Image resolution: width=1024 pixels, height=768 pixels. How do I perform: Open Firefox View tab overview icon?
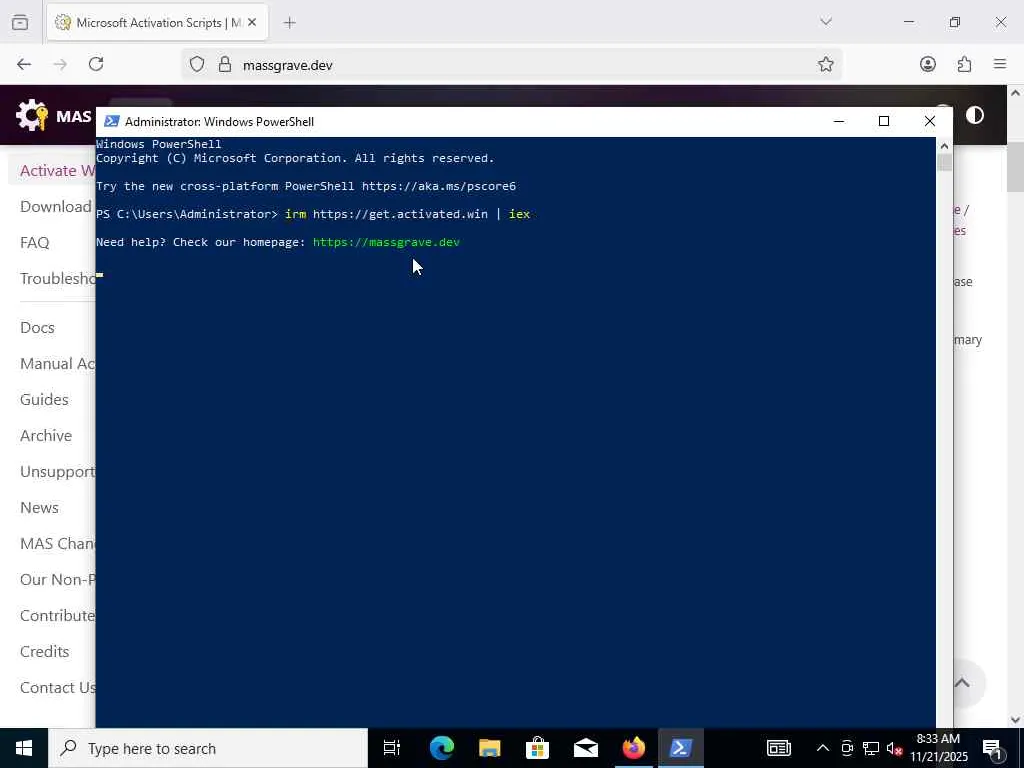click(20, 23)
